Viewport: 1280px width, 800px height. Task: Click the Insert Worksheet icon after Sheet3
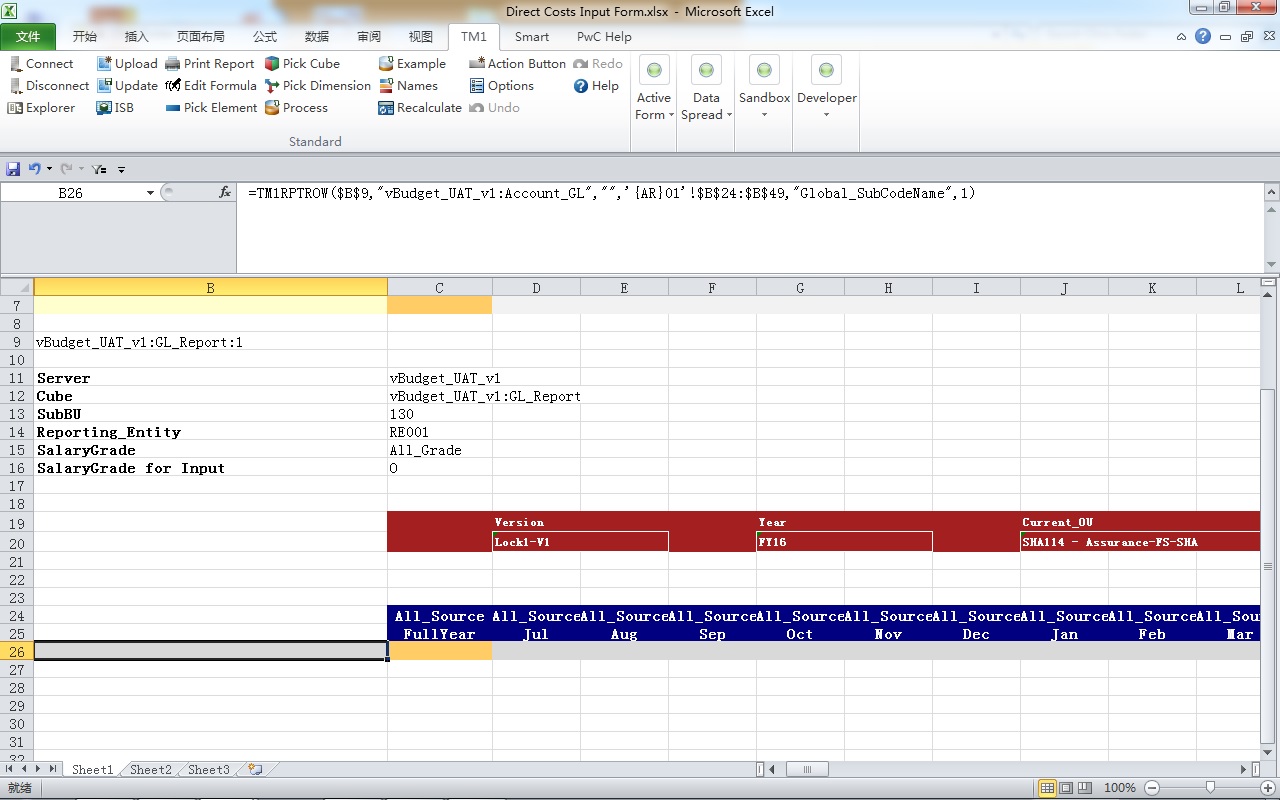[x=255, y=769]
